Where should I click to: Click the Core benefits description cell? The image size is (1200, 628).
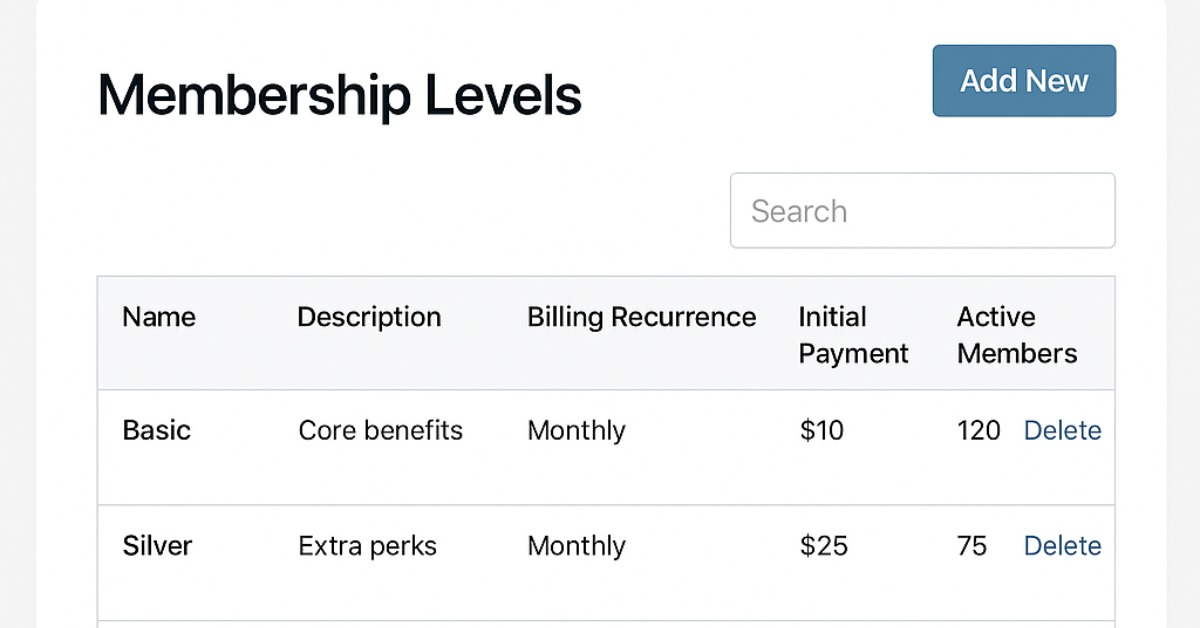point(380,431)
